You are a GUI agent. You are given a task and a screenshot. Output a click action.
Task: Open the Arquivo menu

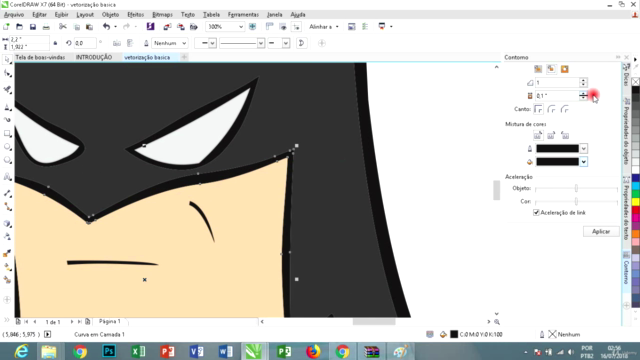[x=14, y=15]
